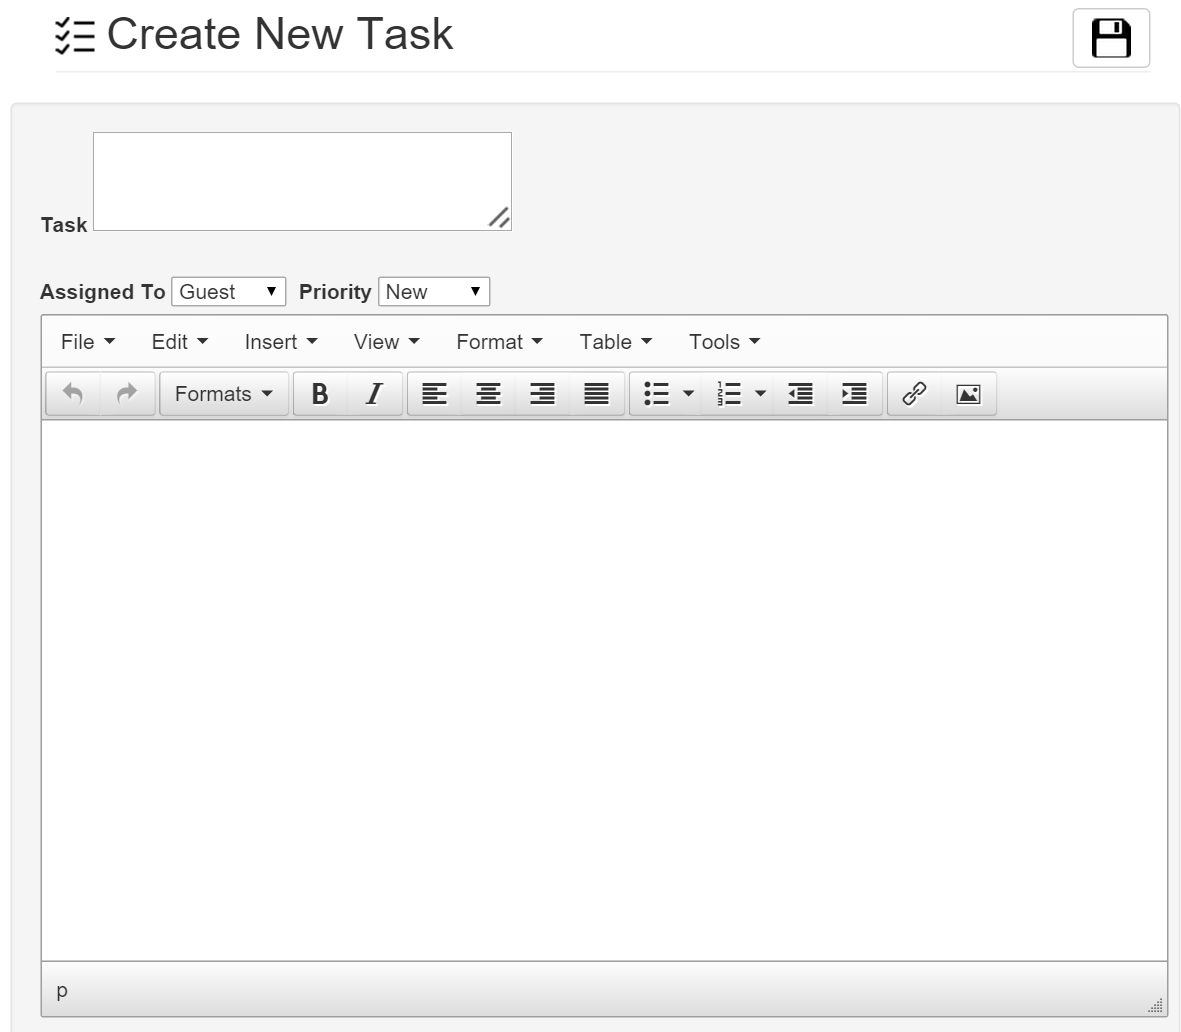Click into the Task text field
Screen dimensions: 1181x1032
click(302, 182)
